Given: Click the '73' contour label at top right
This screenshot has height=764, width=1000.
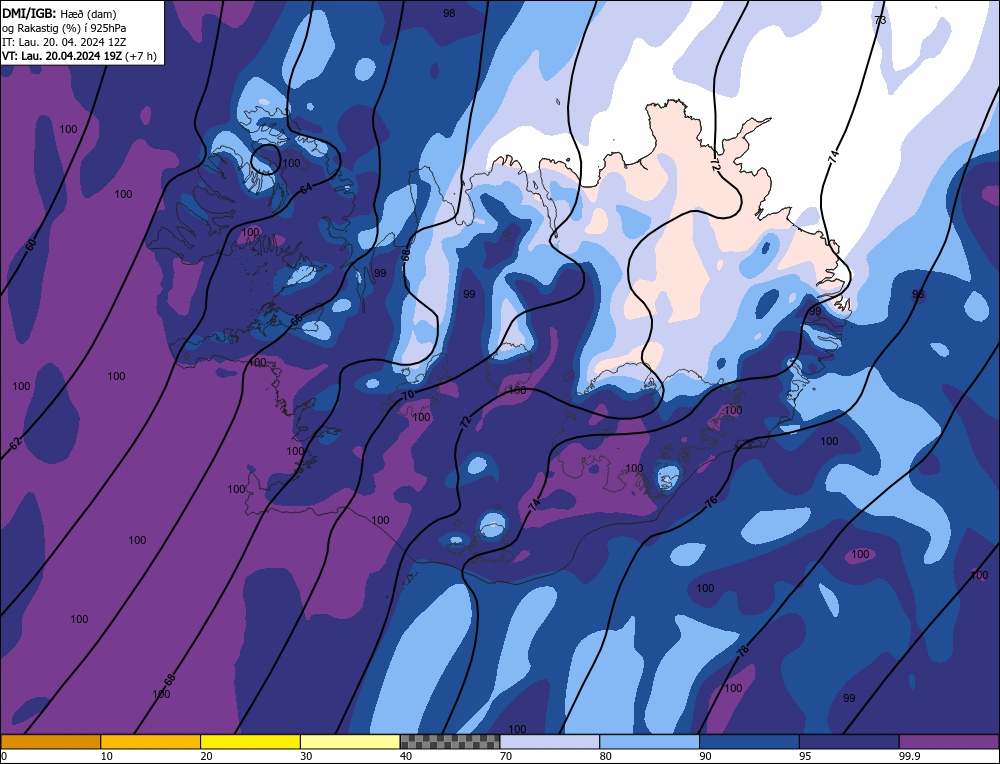Looking at the screenshot, I should pyautogui.click(x=880, y=20).
